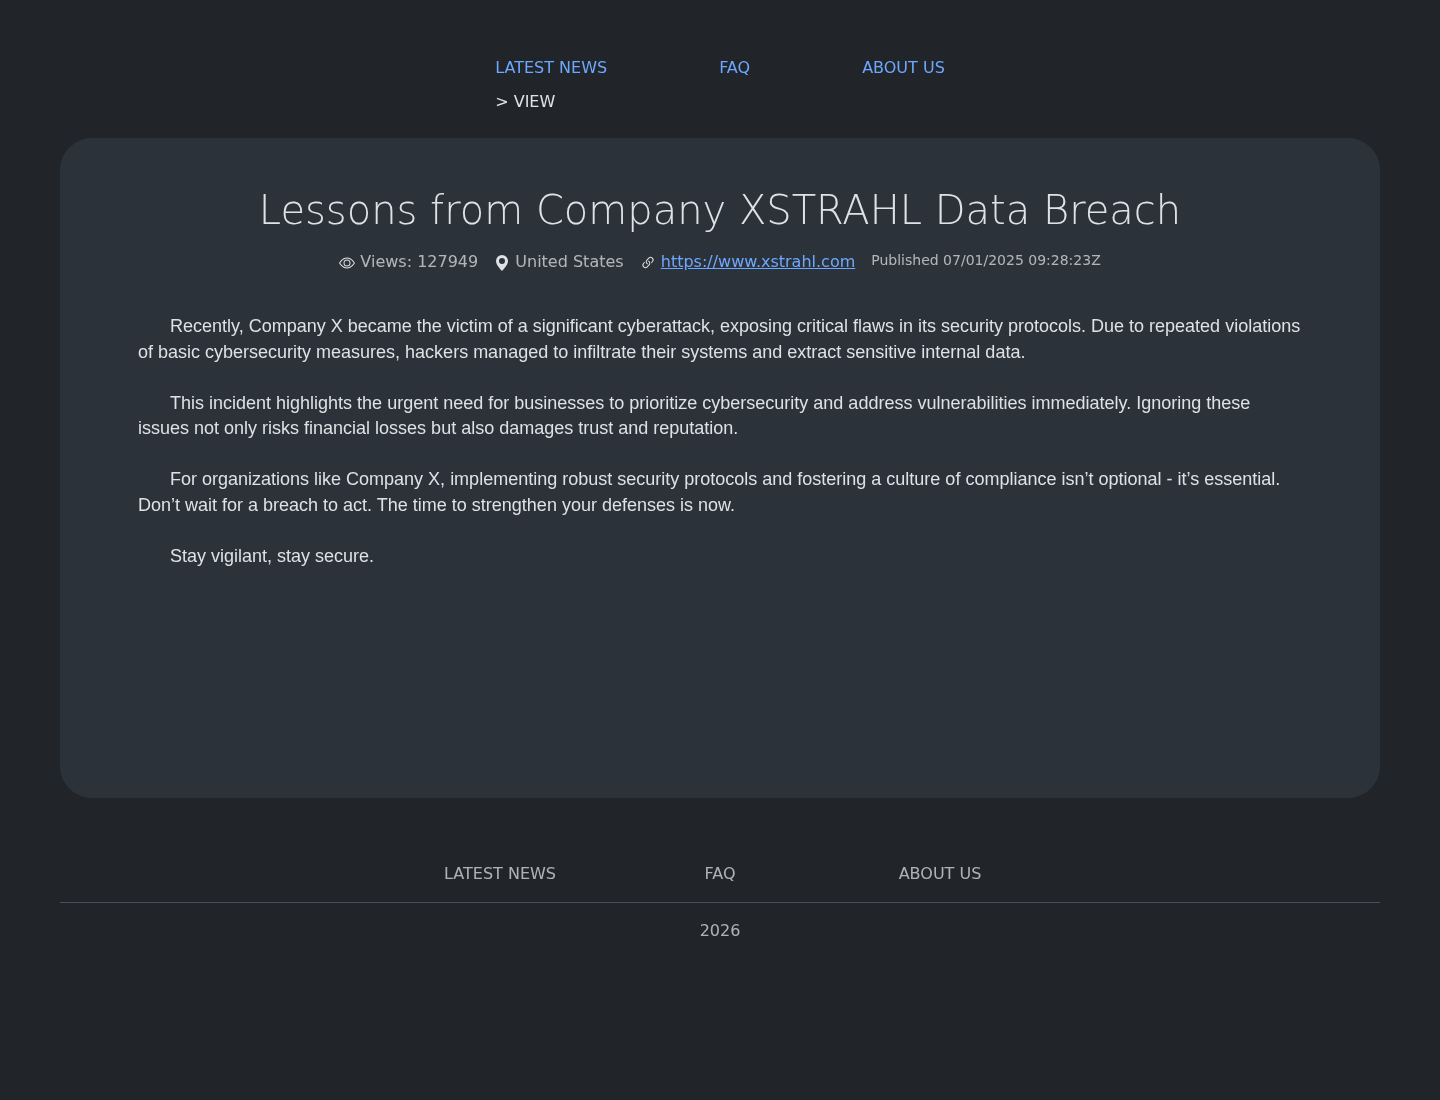Click the article title heading

[720, 210]
